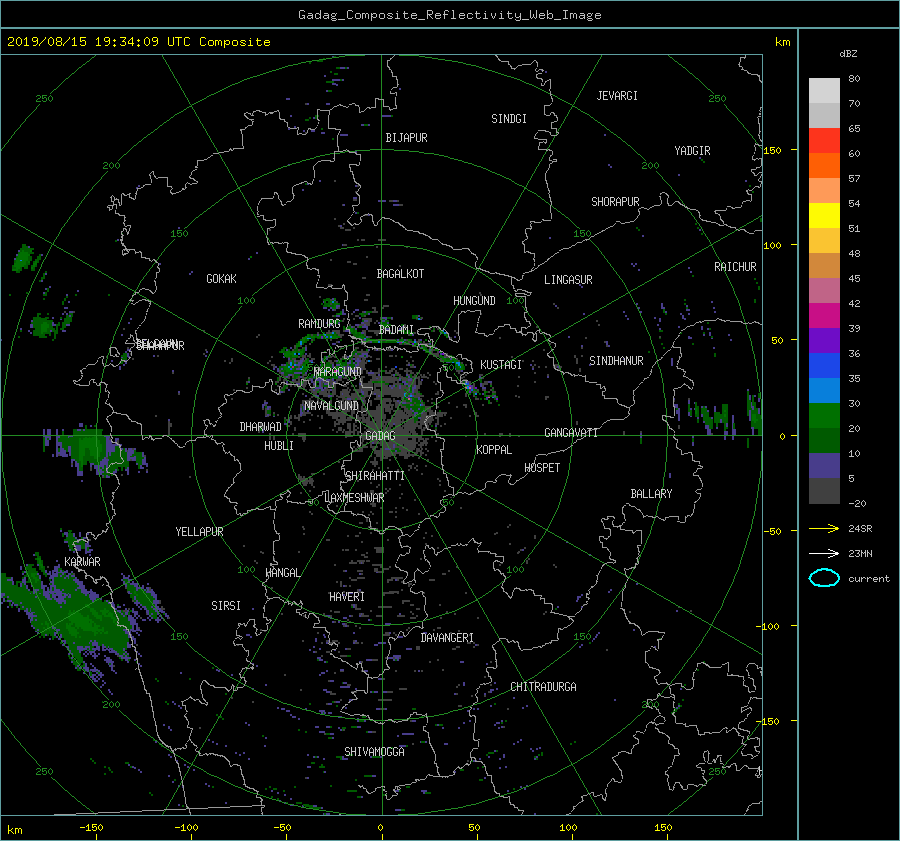The height and width of the screenshot is (841, 900).
Task: Click the GANGAVATI city label
Action: click(x=571, y=433)
